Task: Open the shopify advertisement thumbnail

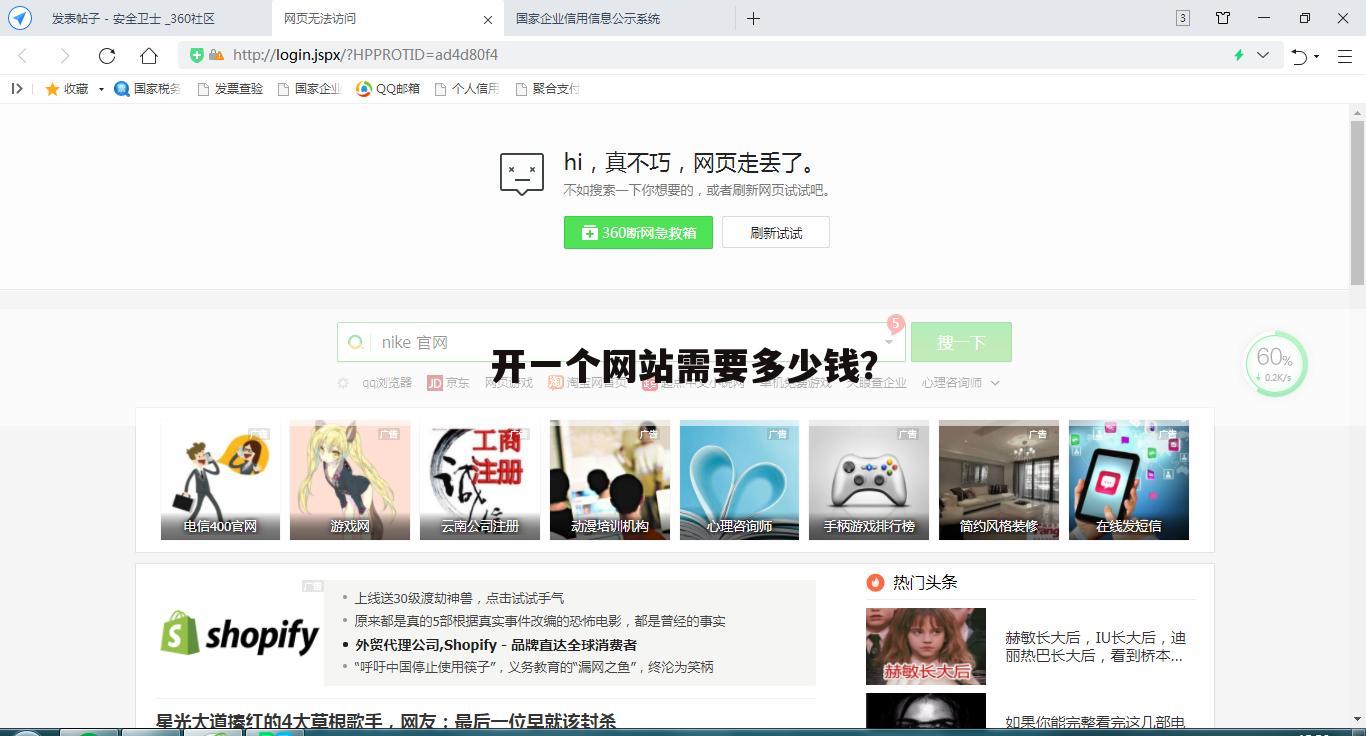Action: tap(239, 633)
